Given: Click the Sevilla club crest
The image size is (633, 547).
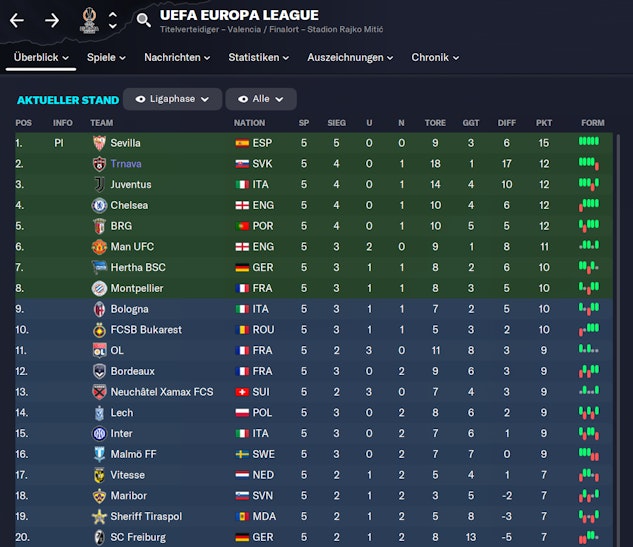Looking at the screenshot, I should 99,143.
